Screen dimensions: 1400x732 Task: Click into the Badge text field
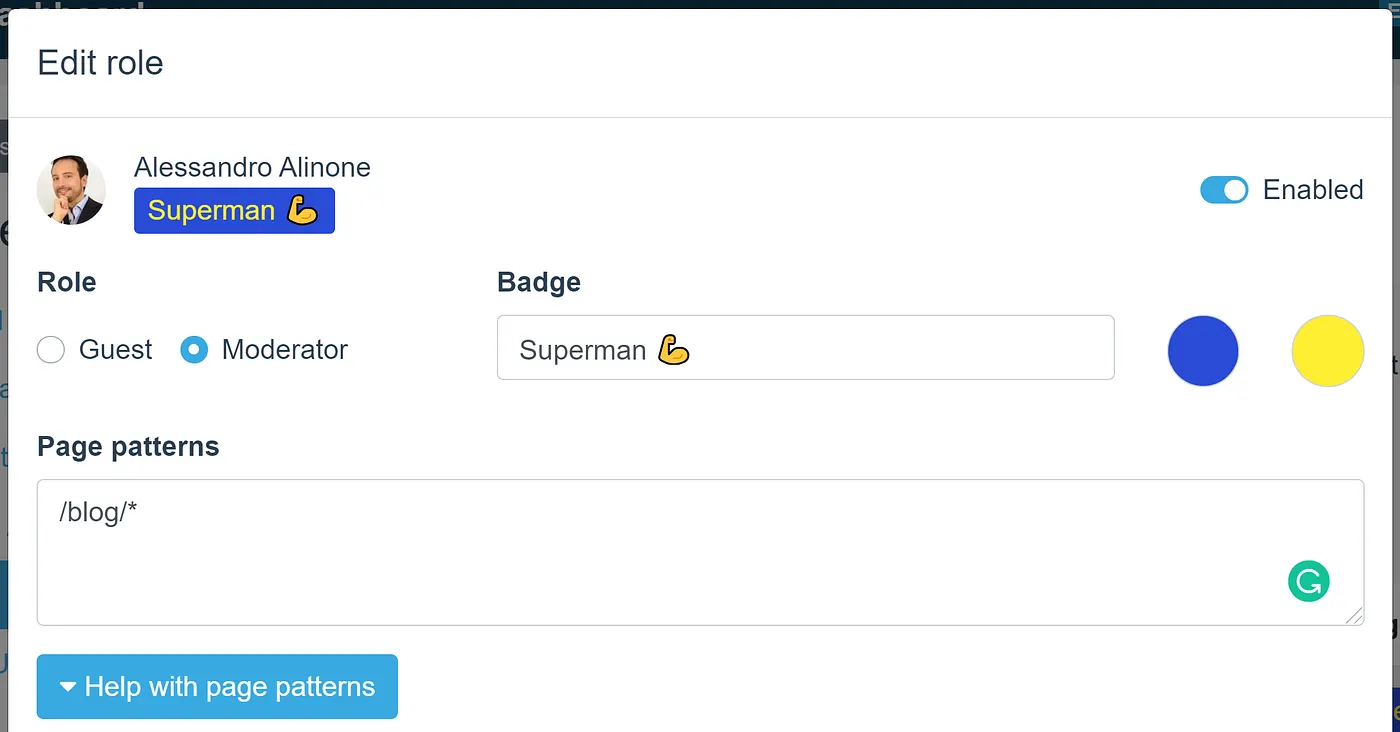880,348
